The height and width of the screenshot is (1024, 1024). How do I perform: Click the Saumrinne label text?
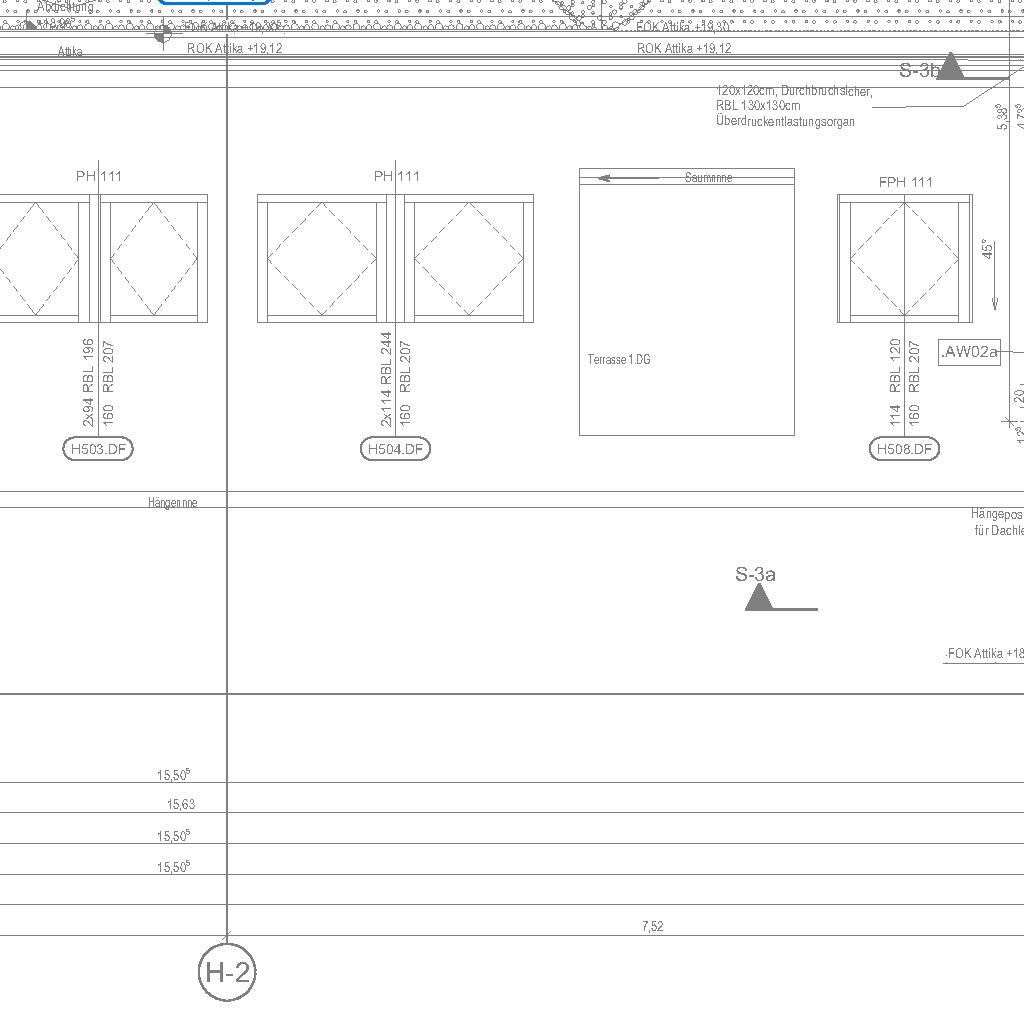click(x=708, y=177)
